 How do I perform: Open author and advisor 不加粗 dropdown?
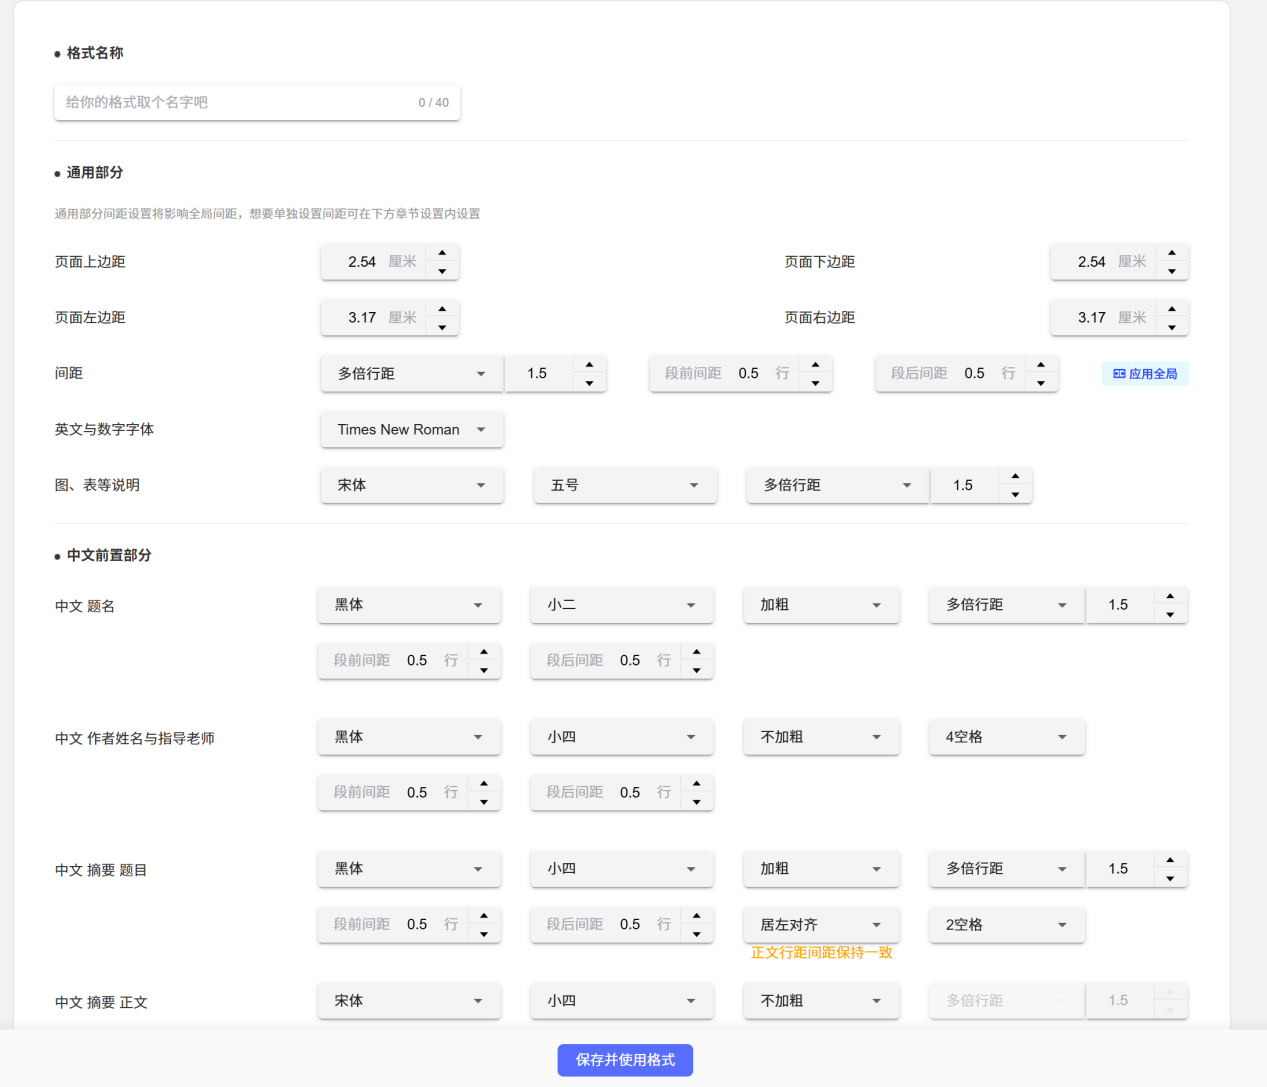click(x=821, y=737)
